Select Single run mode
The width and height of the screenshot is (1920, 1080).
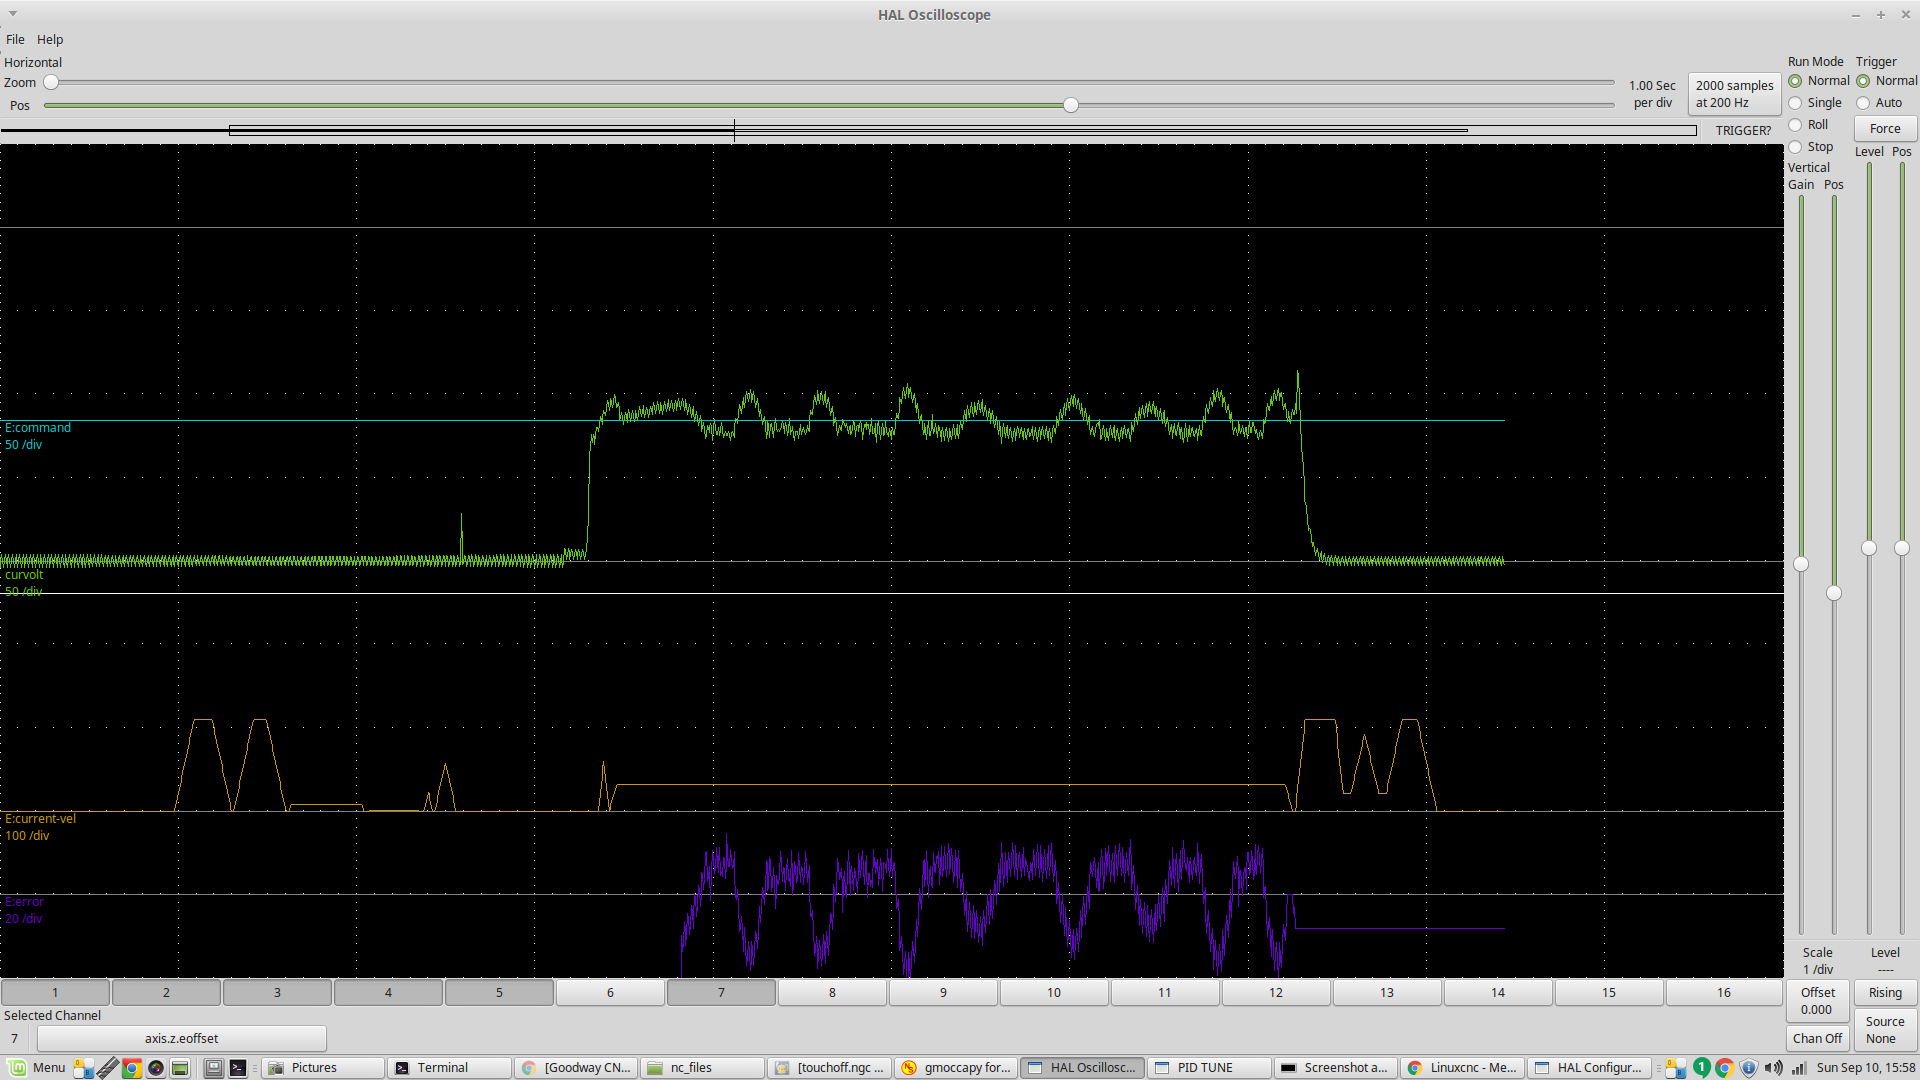click(1815, 103)
